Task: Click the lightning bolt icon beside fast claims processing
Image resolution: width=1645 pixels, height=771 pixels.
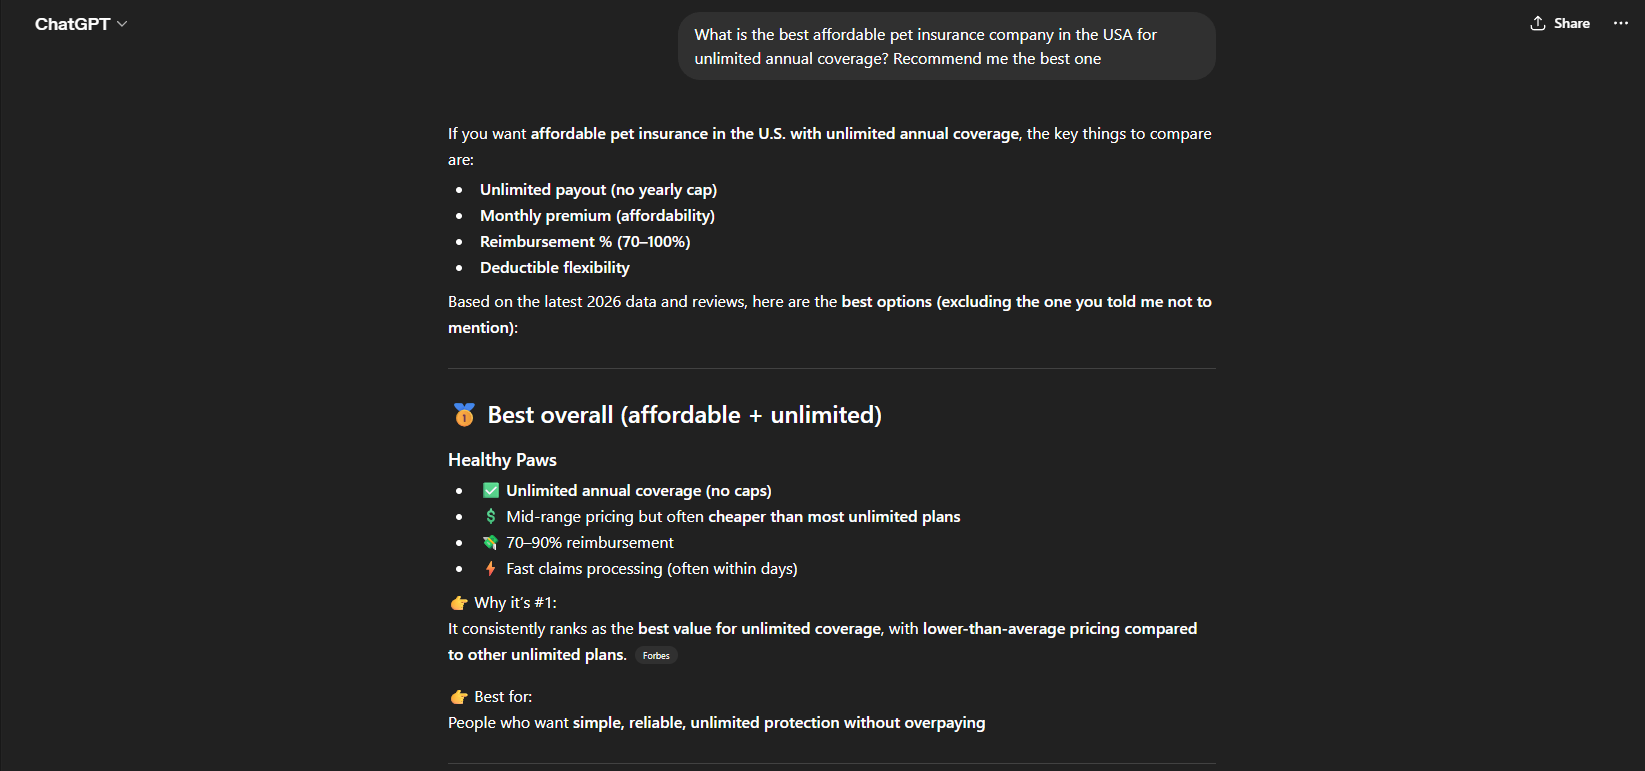Action: (x=490, y=568)
